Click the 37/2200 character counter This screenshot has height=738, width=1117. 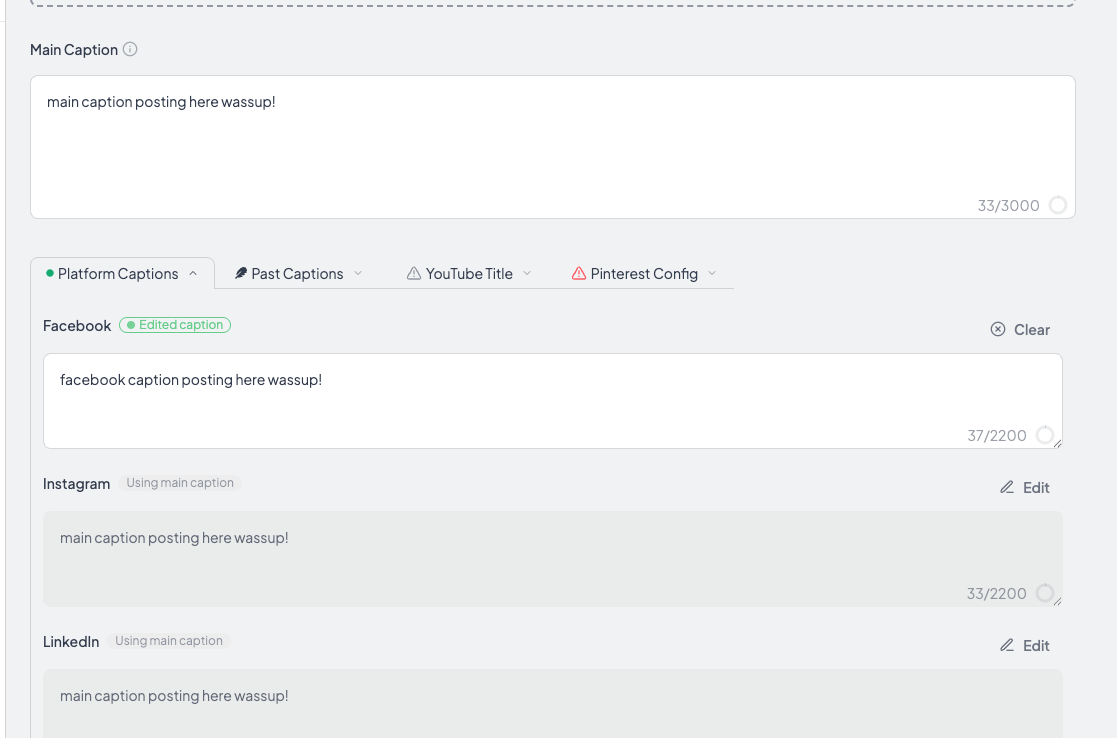click(997, 435)
